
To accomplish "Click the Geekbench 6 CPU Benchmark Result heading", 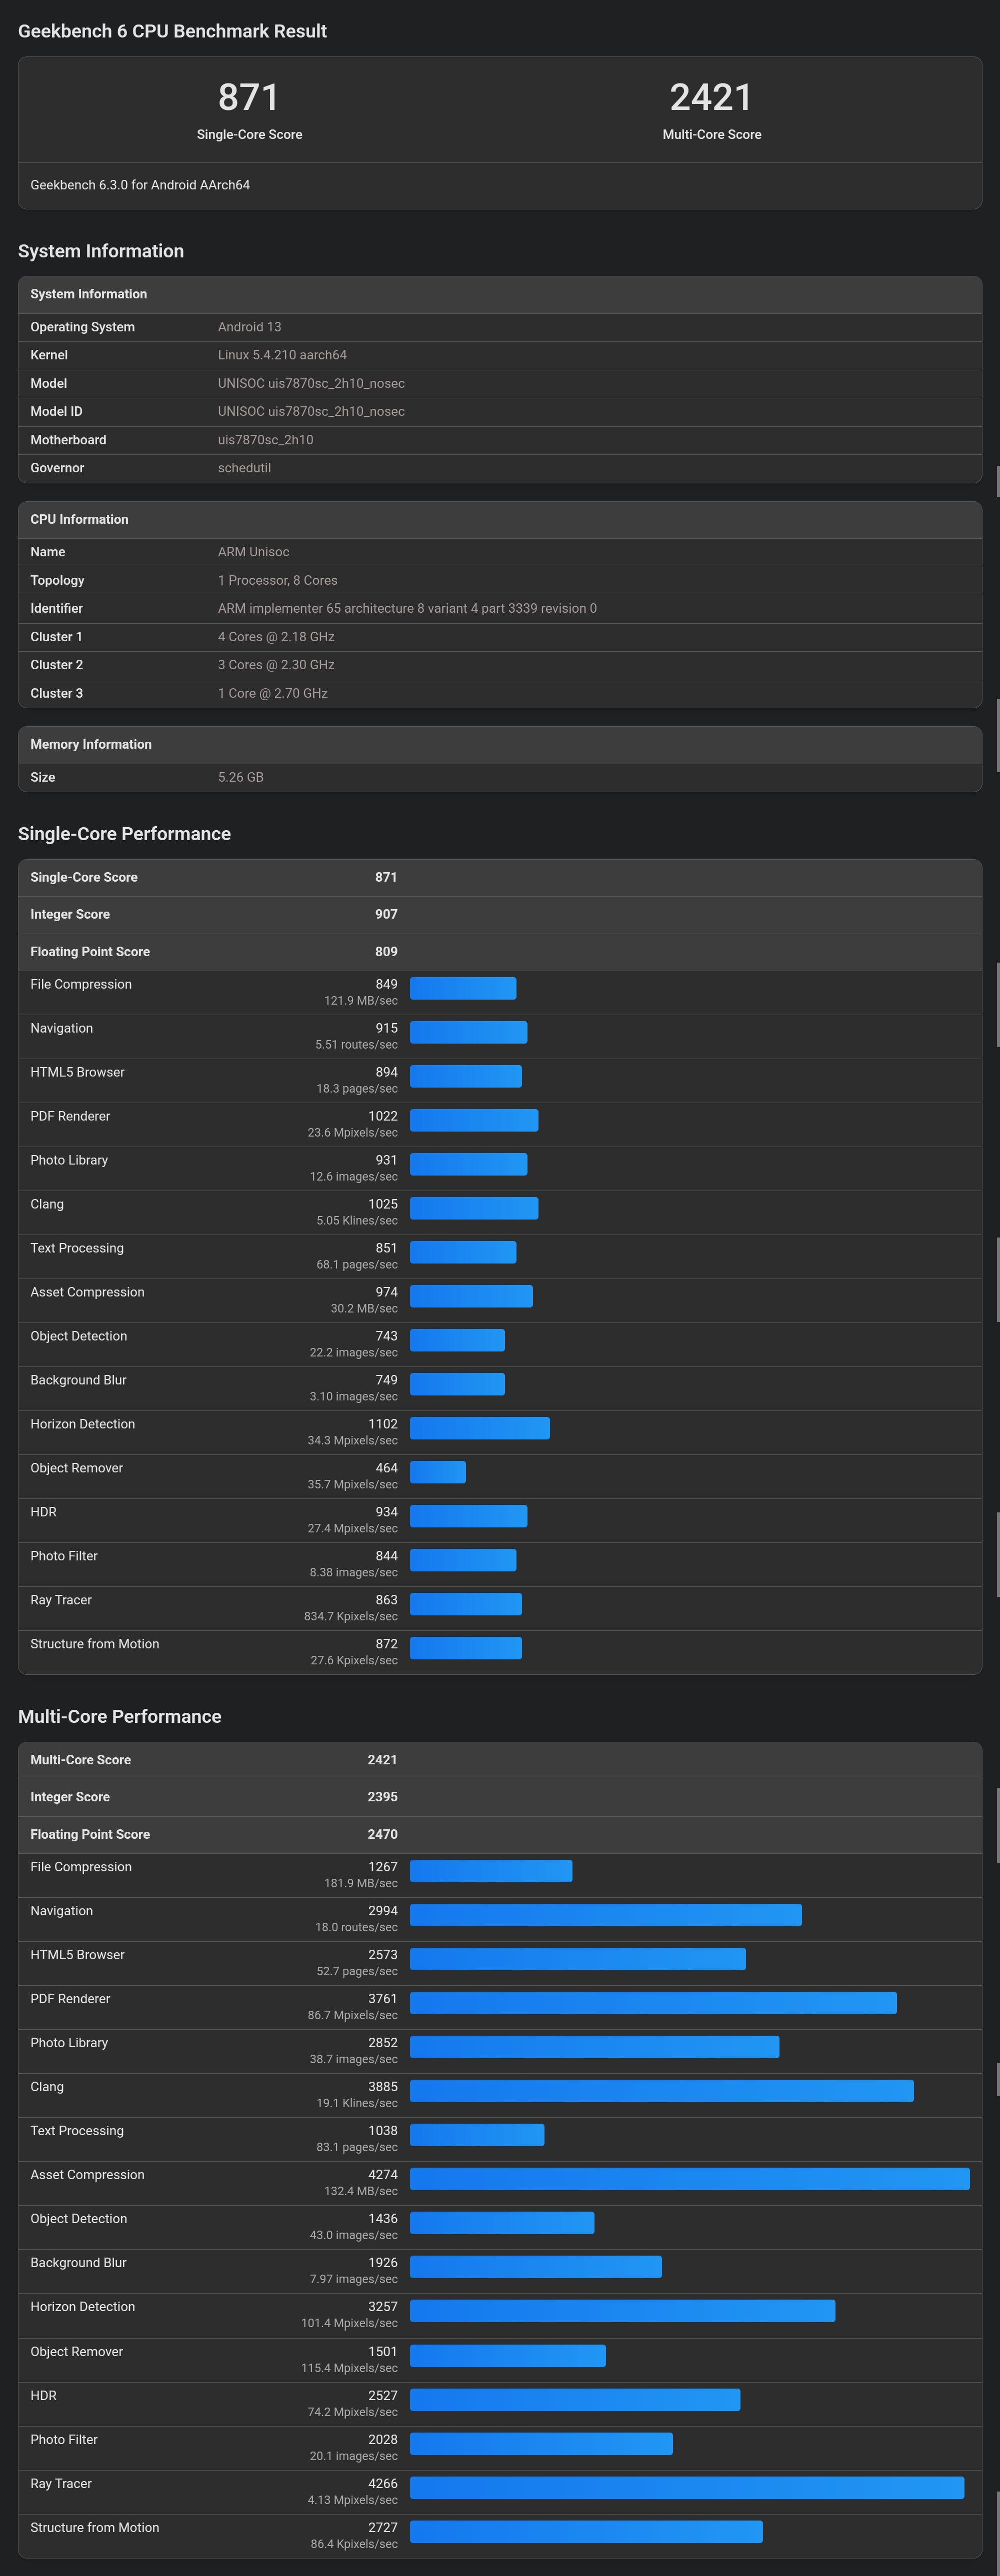I will [x=172, y=31].
